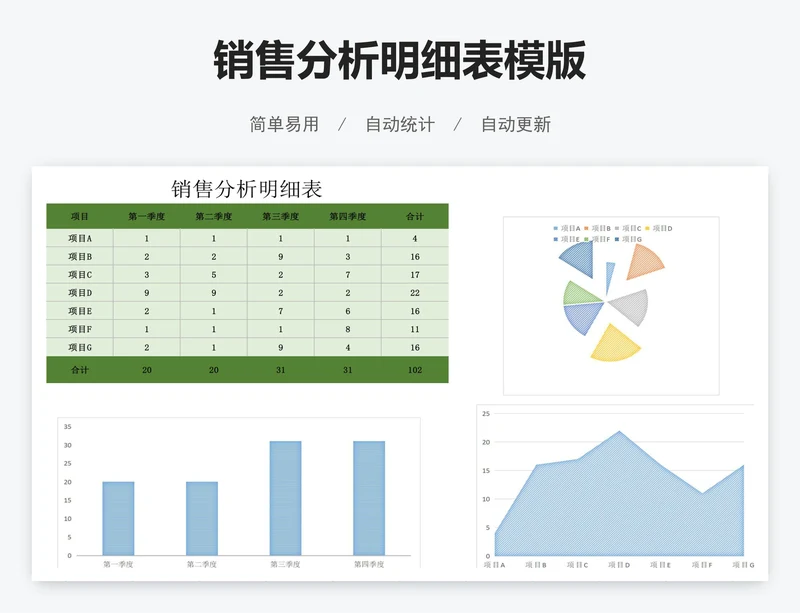The width and height of the screenshot is (800, 613).
Task: Select the 第三季度 table header
Action: coord(281,216)
